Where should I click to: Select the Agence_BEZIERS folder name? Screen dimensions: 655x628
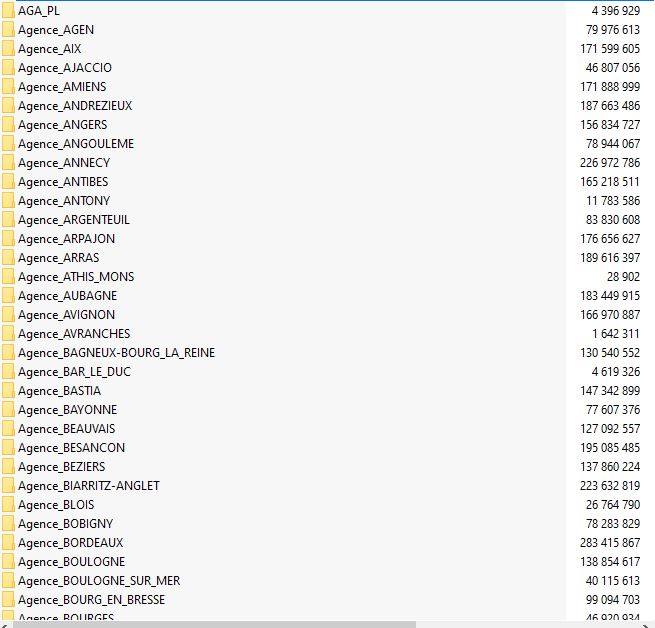pyautogui.click(x=62, y=467)
